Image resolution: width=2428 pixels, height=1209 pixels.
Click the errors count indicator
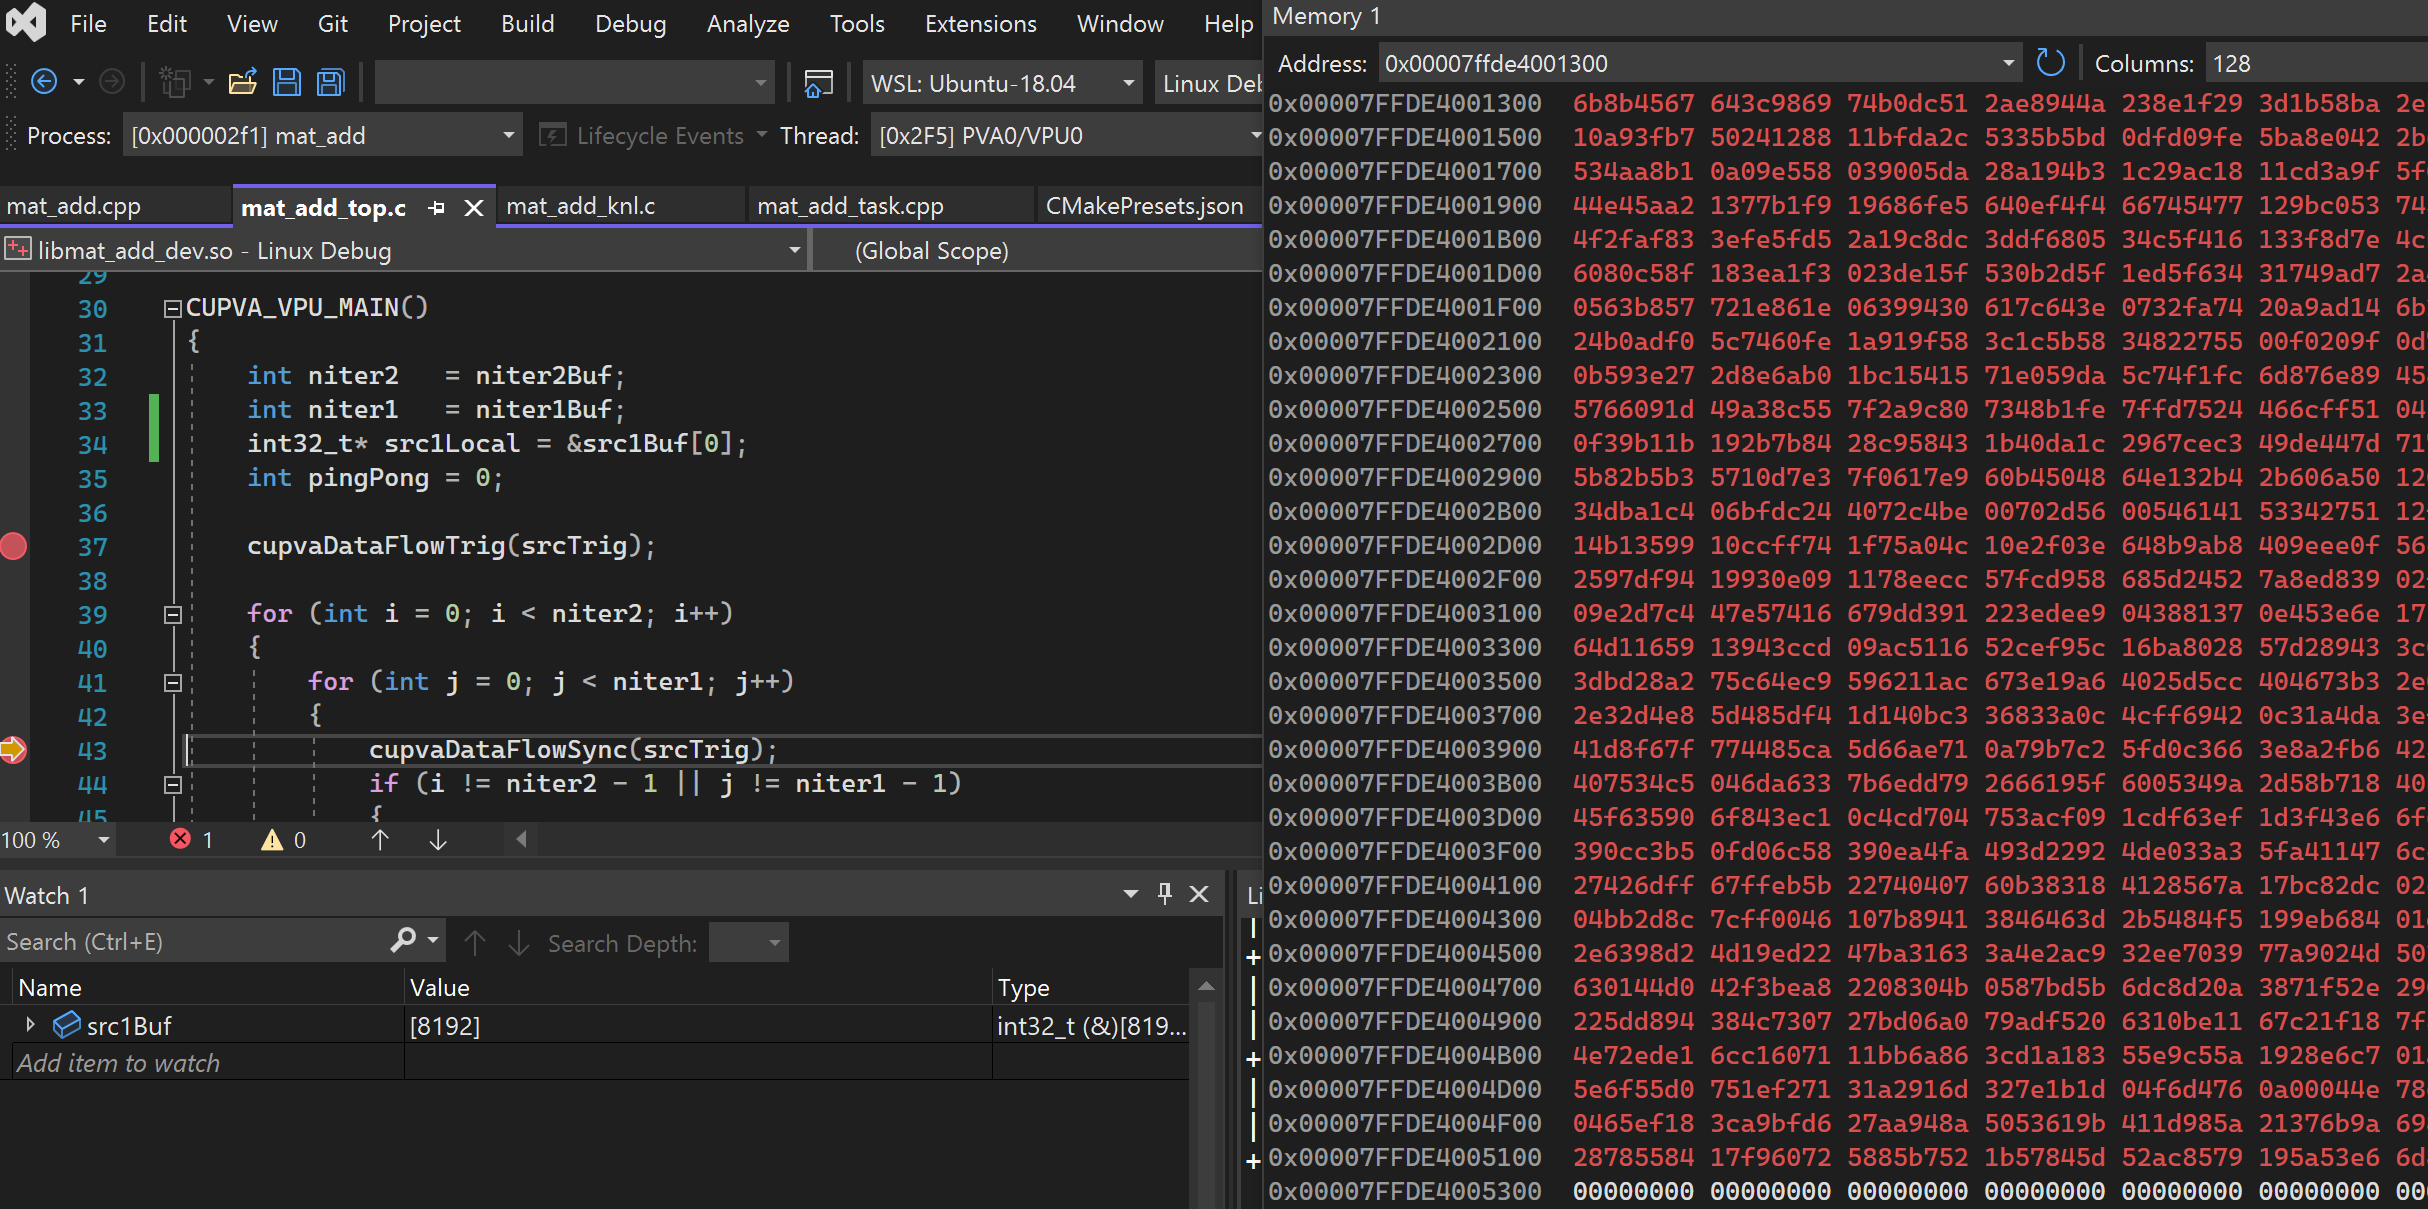[192, 840]
